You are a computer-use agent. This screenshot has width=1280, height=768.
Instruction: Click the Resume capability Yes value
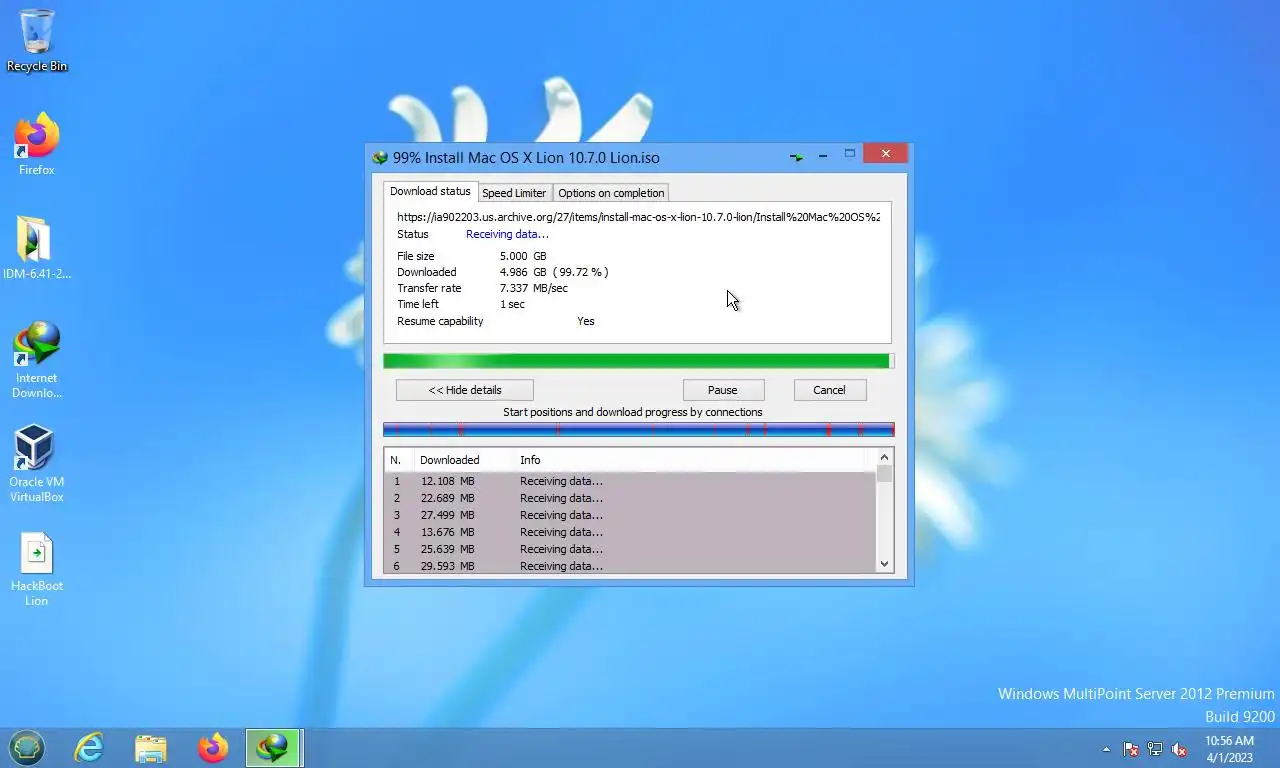[x=586, y=321]
